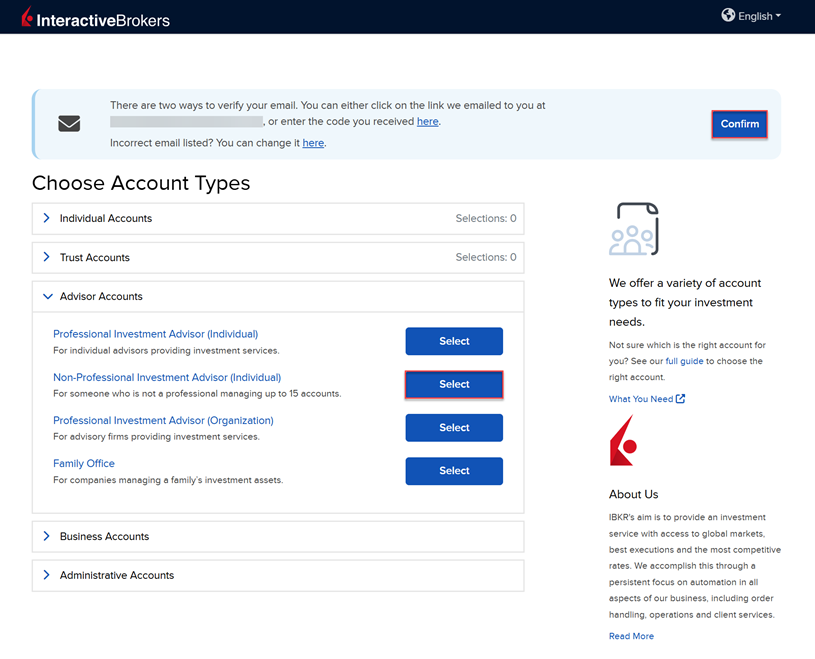Image resolution: width=815 pixels, height=659 pixels.
Task: Select the Family Office account type
Action: click(454, 471)
